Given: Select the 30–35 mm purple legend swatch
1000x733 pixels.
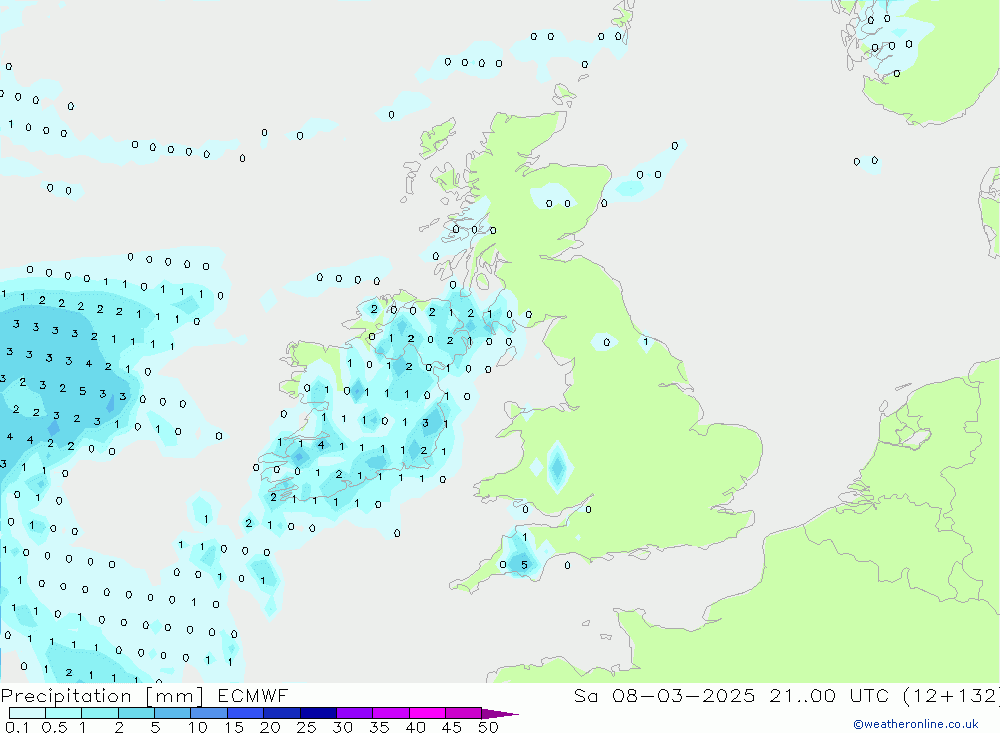Looking at the screenshot, I should (x=354, y=713).
